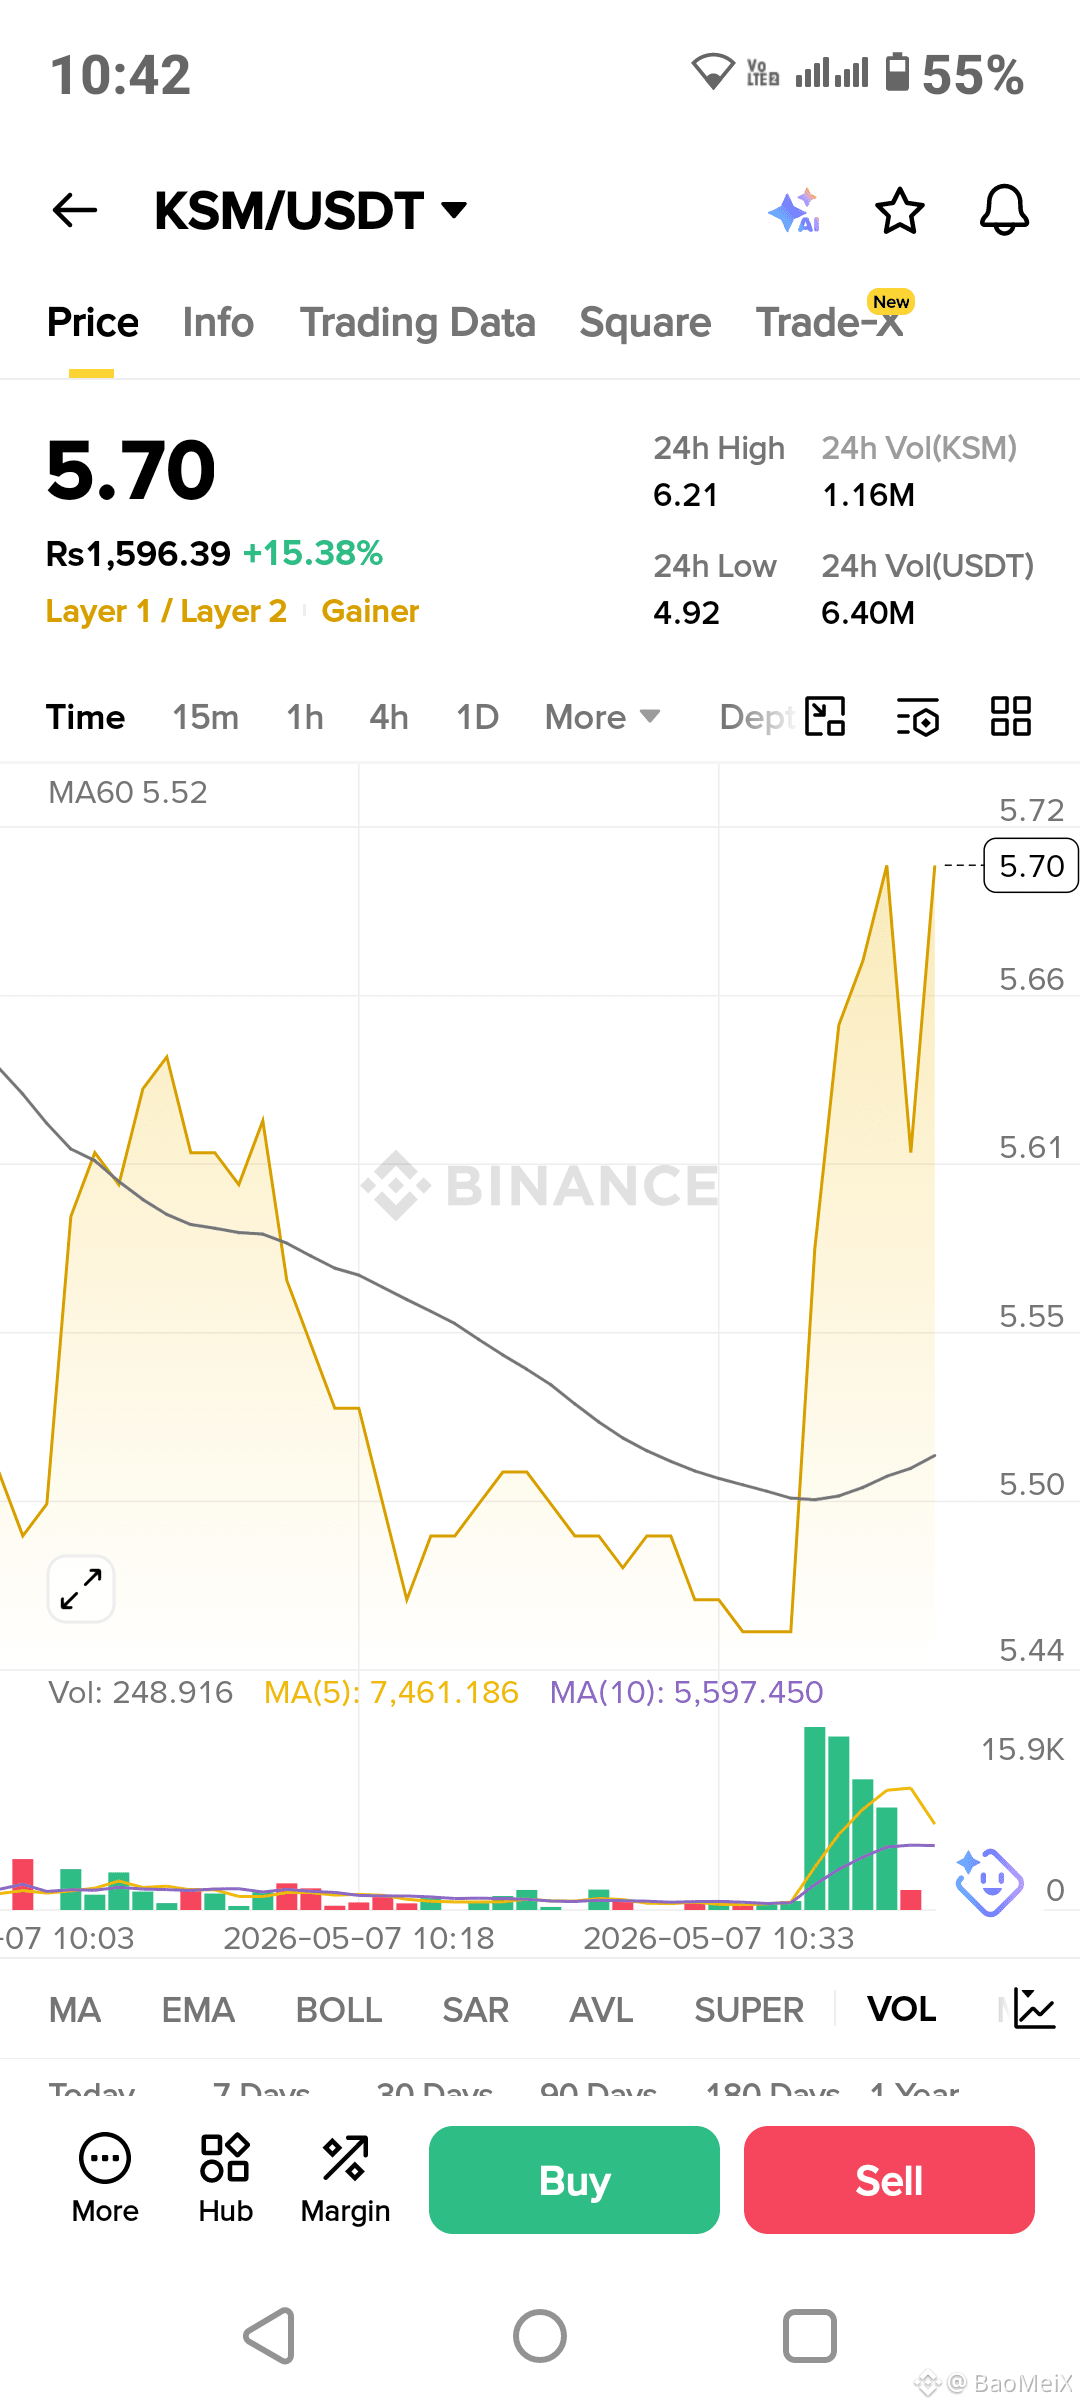Viewport: 1080px width, 2408px height.
Task: Open the four-square grid layout icon
Action: (x=1011, y=716)
